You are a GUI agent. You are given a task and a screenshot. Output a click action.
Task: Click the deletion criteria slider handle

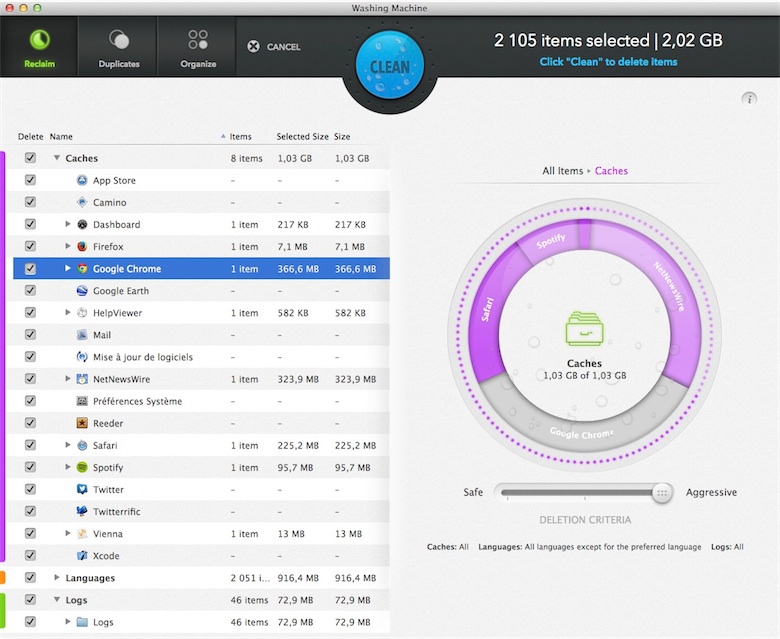662,493
